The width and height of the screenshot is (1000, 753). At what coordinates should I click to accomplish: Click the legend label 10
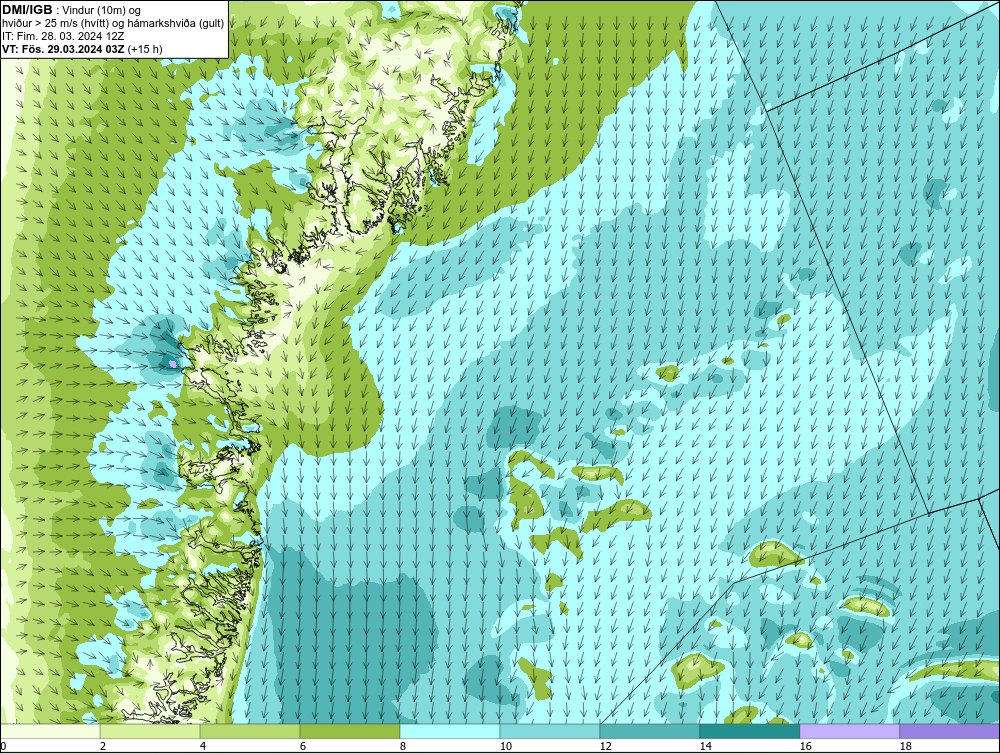tap(506, 746)
